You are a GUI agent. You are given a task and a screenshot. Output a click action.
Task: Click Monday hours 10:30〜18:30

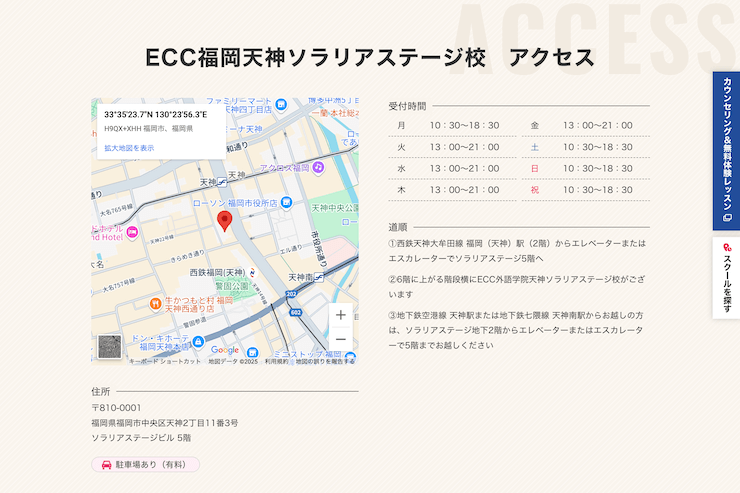click(464, 125)
